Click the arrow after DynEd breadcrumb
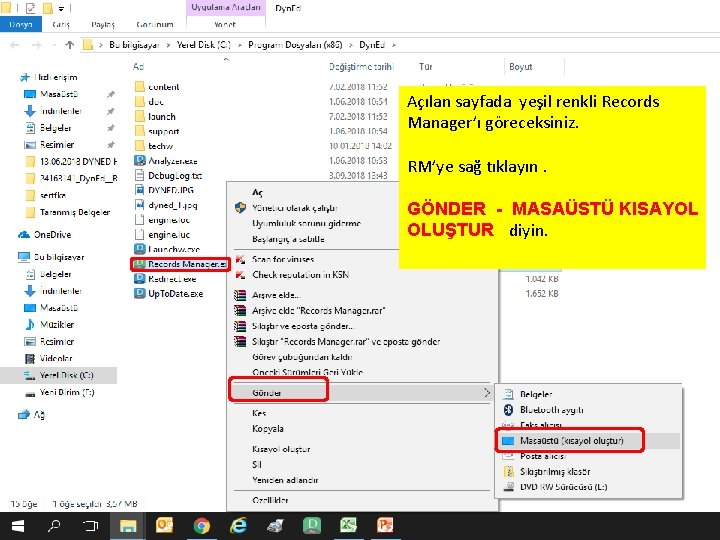Screen dimensions: 720x540 point(394,45)
